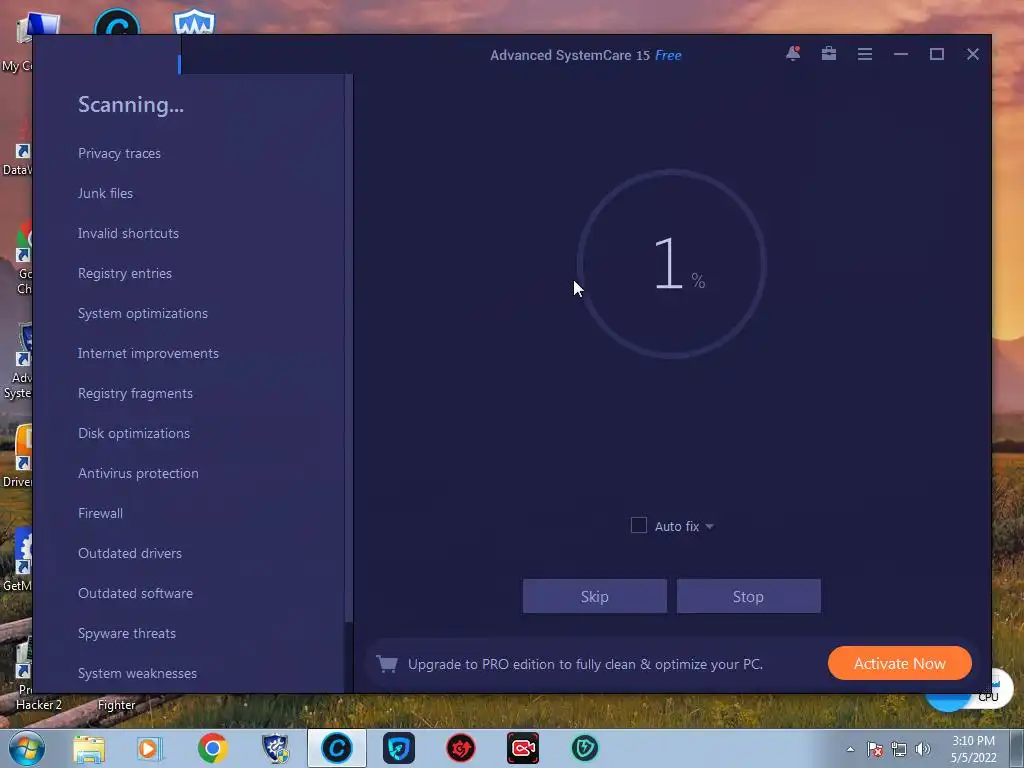Open the red gear Driver Booster taskbar icon
The image size is (1024, 768).
pos(460,748)
